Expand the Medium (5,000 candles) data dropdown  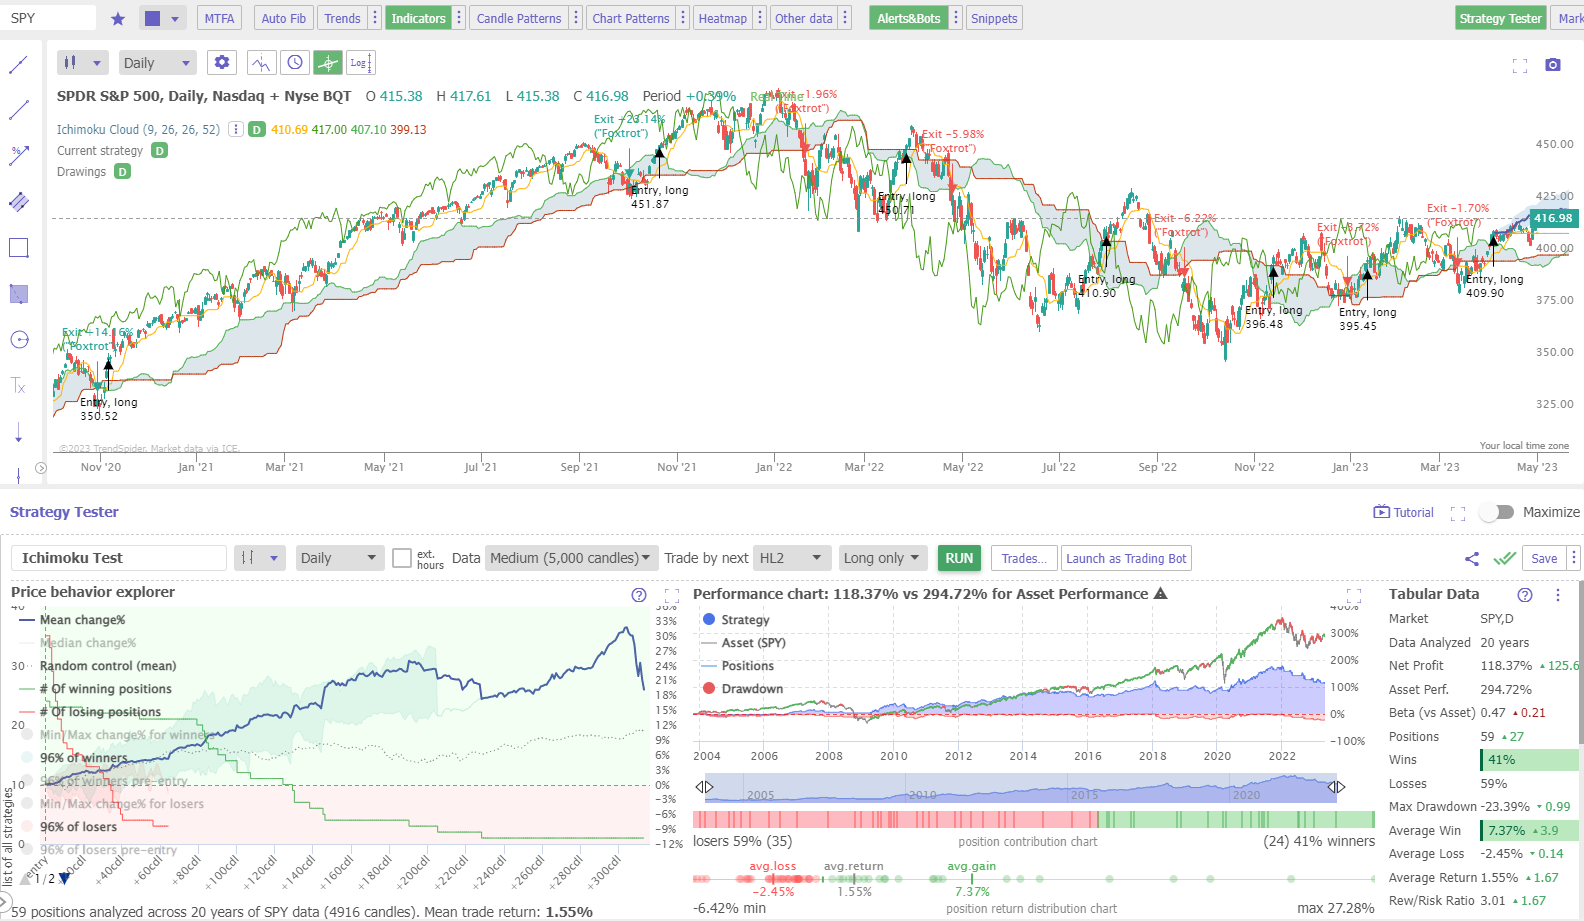pyautogui.click(x=569, y=558)
